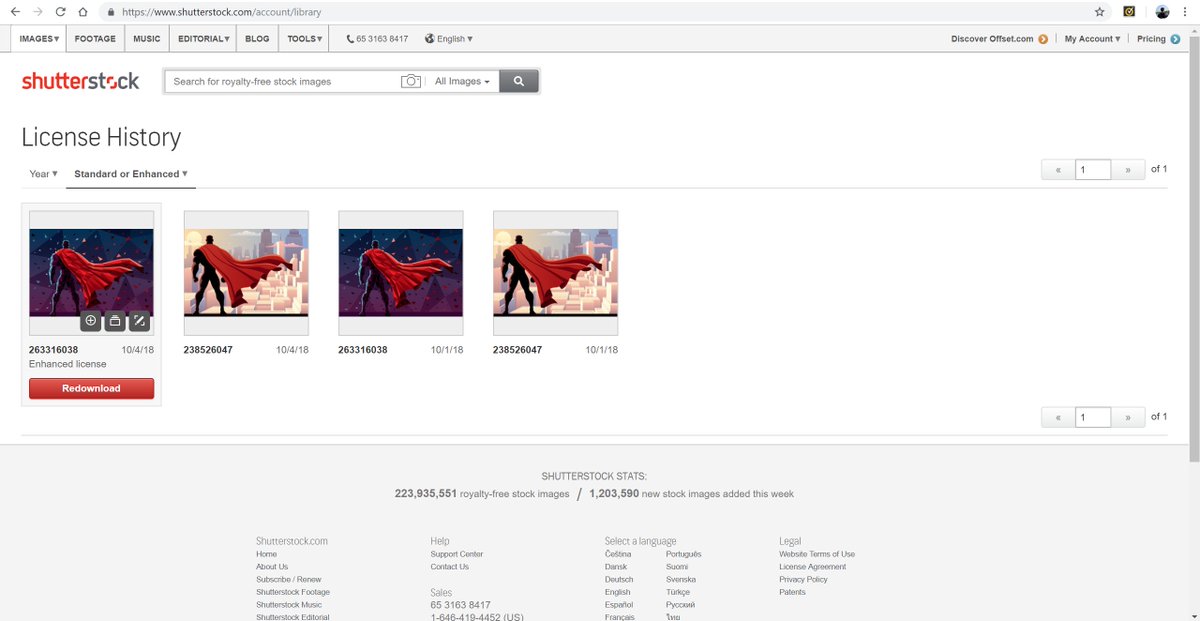Open the 10/4/18 thumbnail for image 263316038
Viewport: 1200px width, 621px height.
(x=91, y=273)
